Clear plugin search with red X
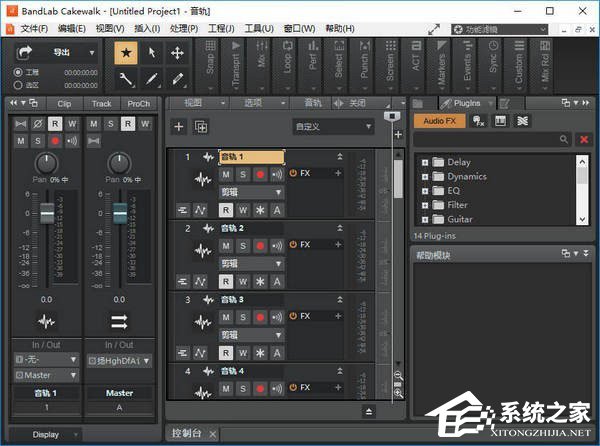This screenshot has width=600, height=446. click(584, 139)
